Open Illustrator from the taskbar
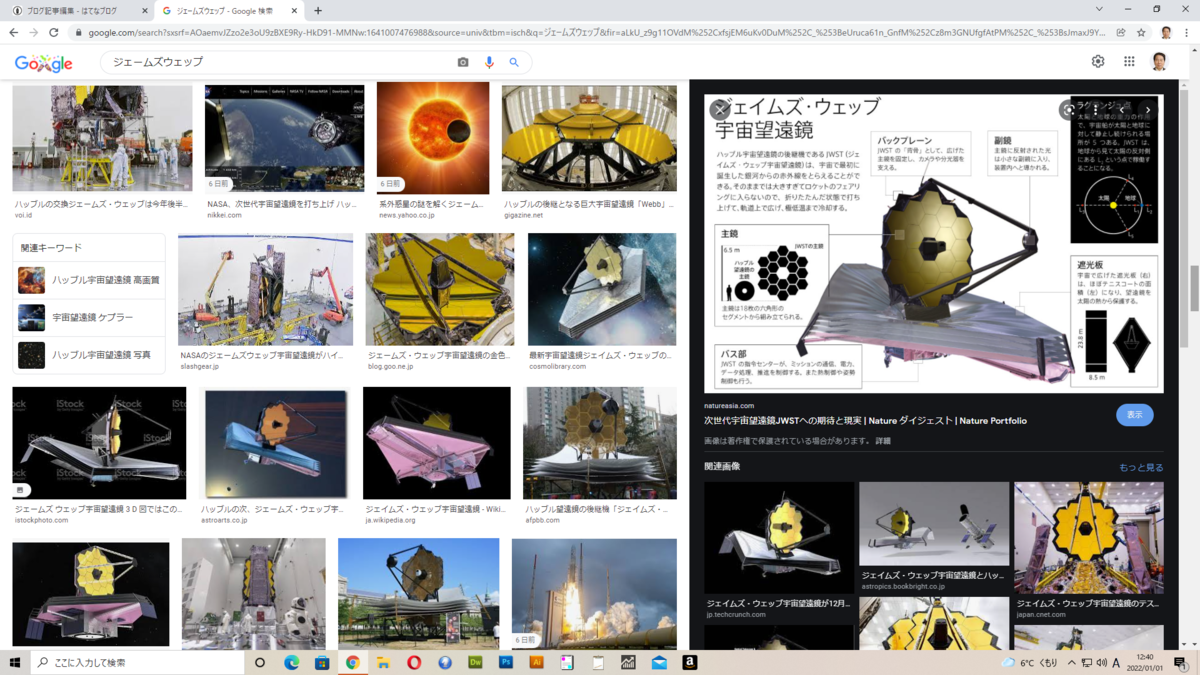 pos(536,662)
